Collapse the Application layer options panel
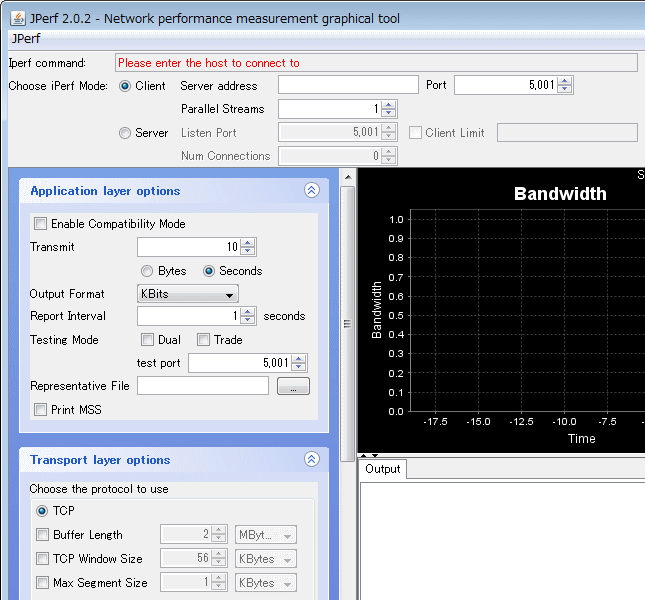Screen dimensions: 645x600 coord(311,190)
